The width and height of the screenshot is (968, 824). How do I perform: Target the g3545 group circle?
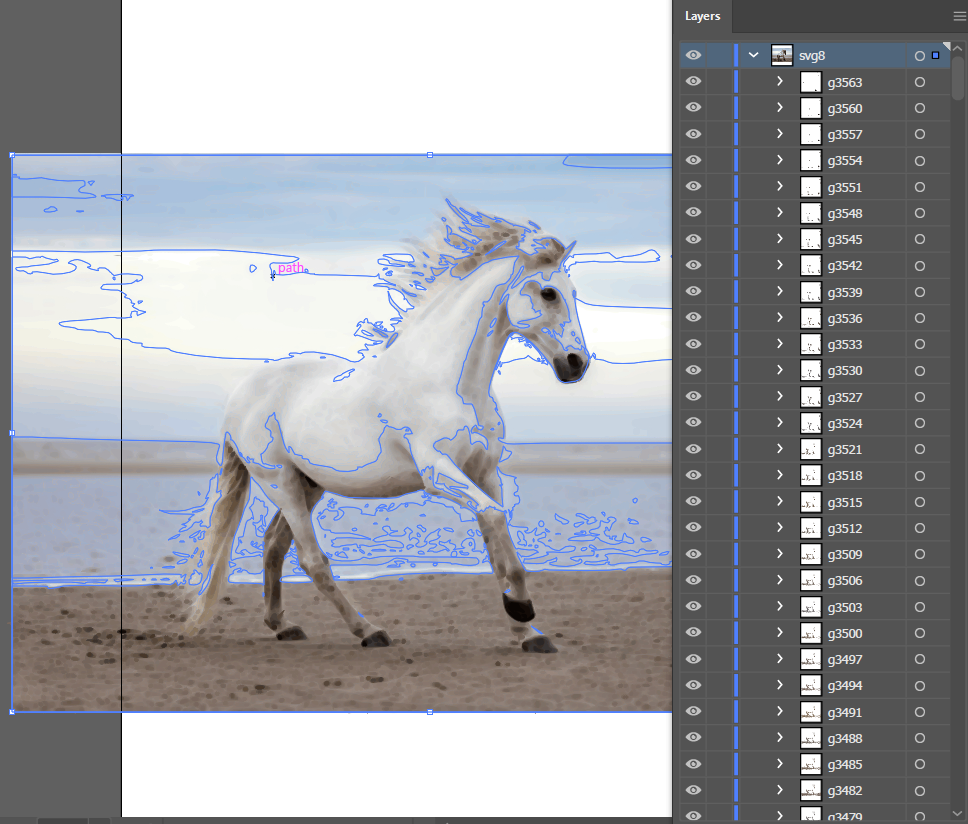[920, 239]
